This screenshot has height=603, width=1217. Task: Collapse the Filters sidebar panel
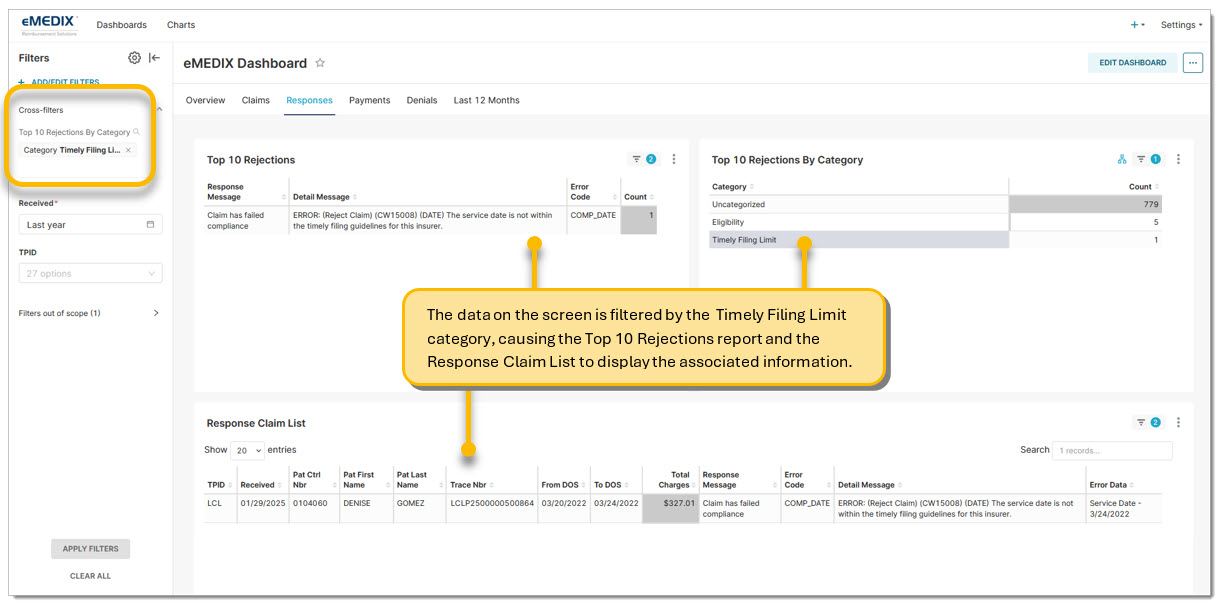pyautogui.click(x=155, y=58)
